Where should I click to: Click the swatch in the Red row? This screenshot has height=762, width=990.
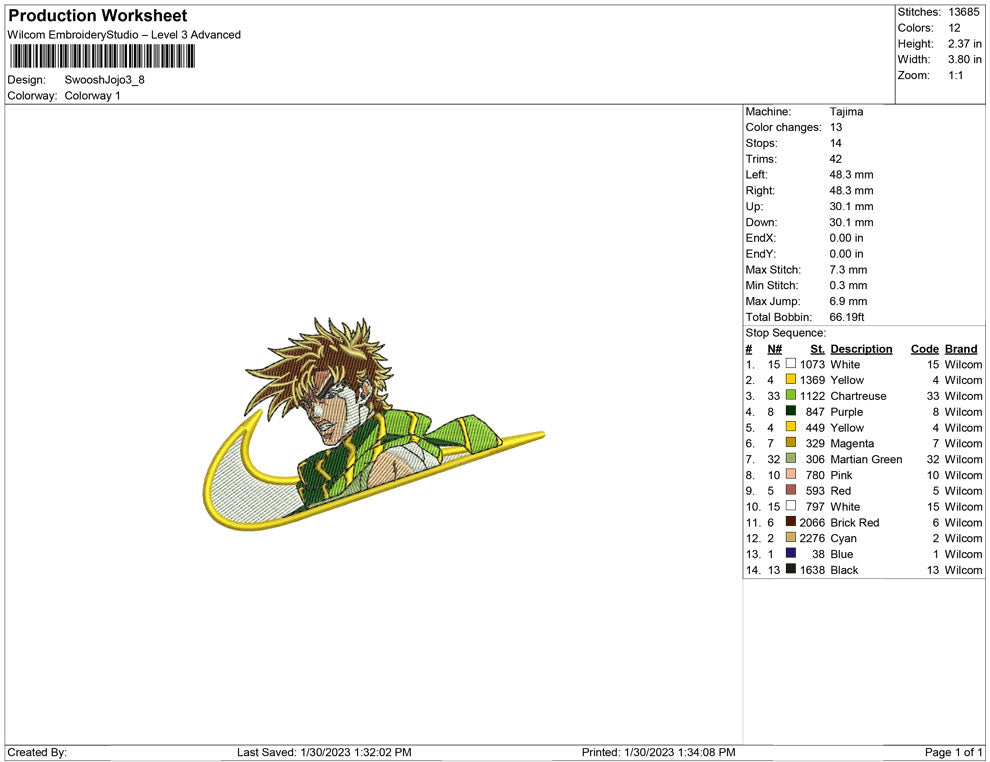pyautogui.click(x=790, y=490)
